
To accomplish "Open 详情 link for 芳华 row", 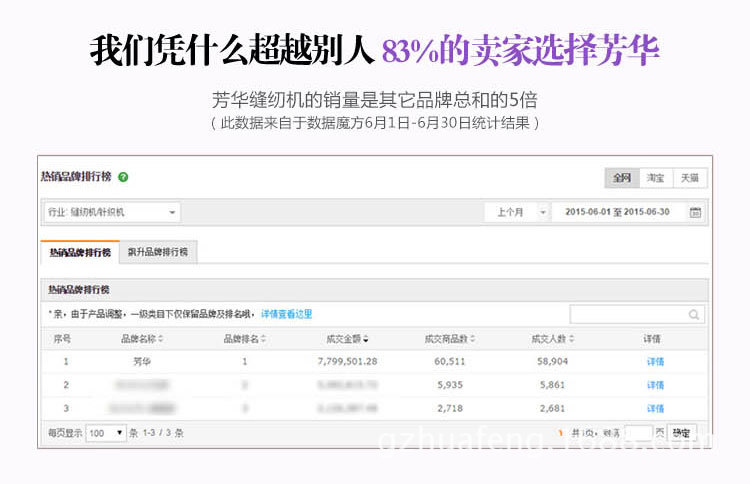I will click(x=655, y=361).
